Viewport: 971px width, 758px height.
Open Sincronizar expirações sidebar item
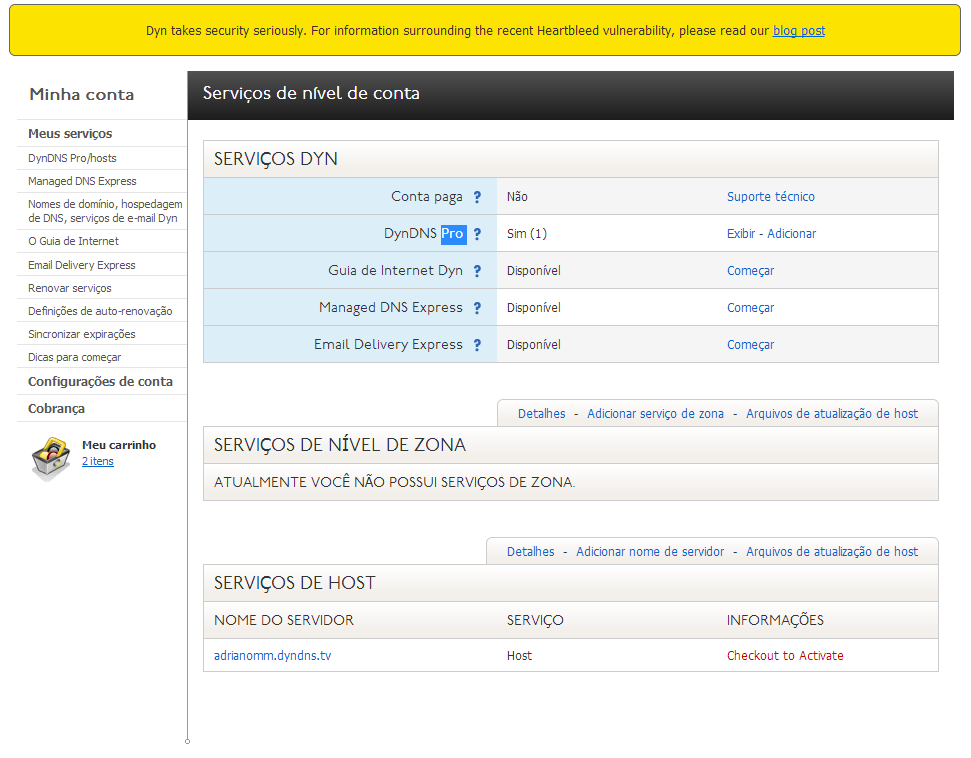82,334
